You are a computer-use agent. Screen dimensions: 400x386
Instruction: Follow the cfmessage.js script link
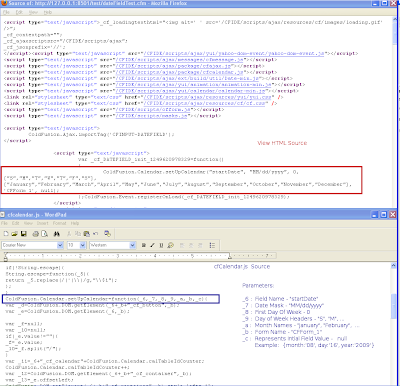point(180,60)
